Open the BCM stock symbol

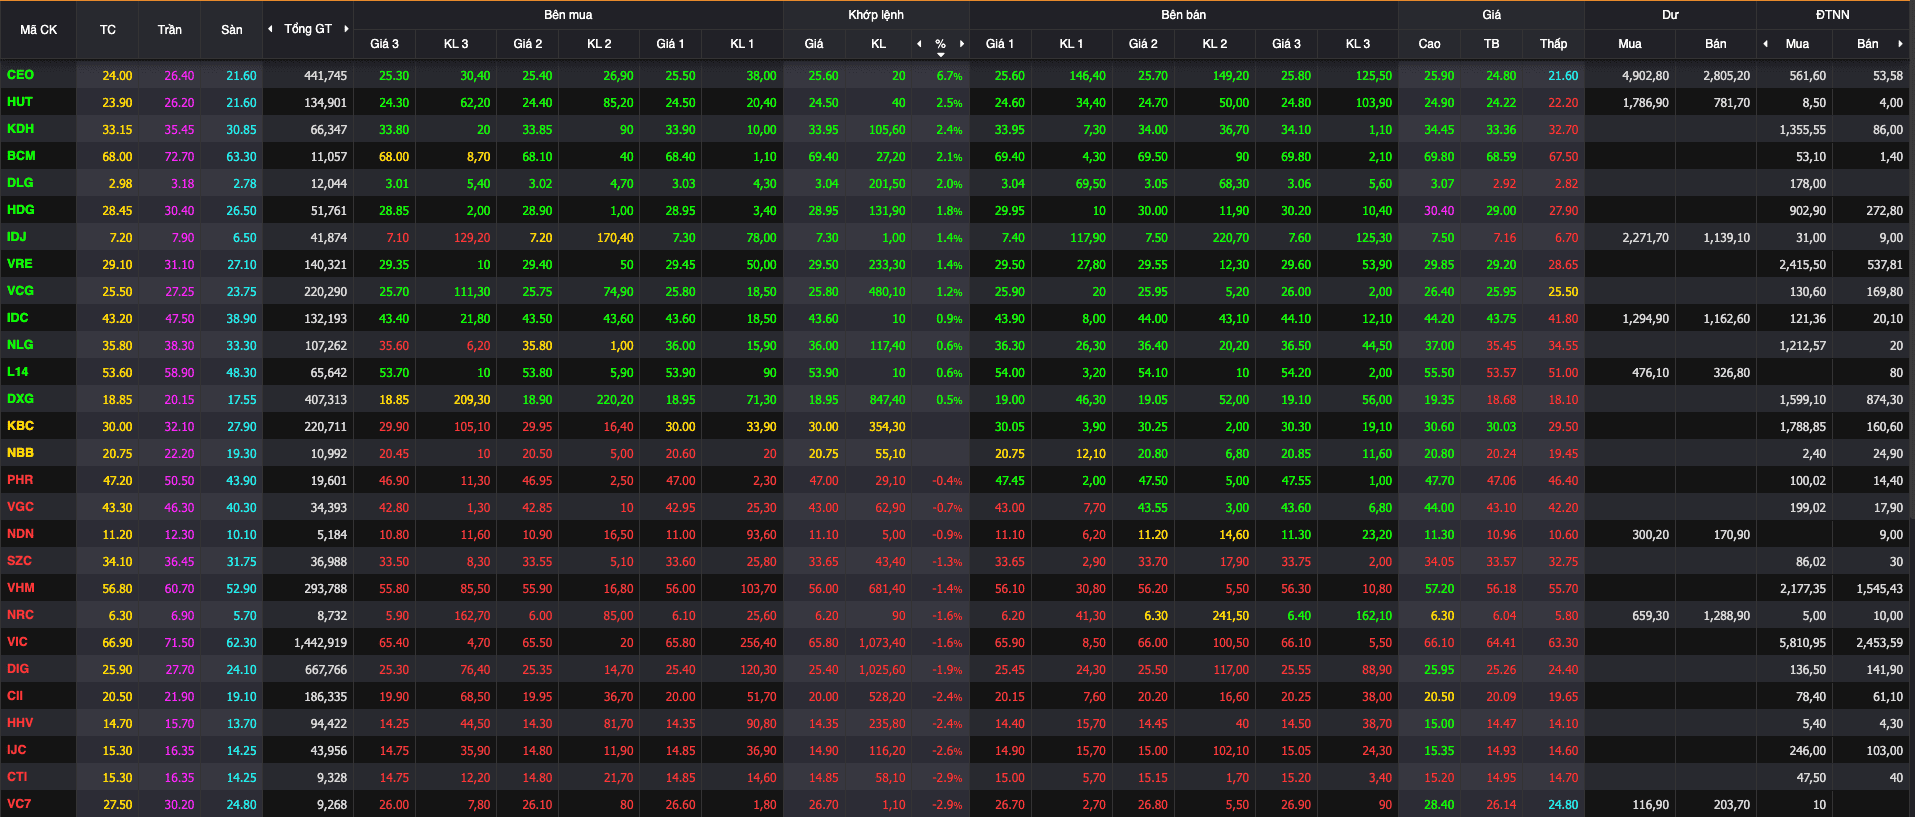[x=21, y=156]
